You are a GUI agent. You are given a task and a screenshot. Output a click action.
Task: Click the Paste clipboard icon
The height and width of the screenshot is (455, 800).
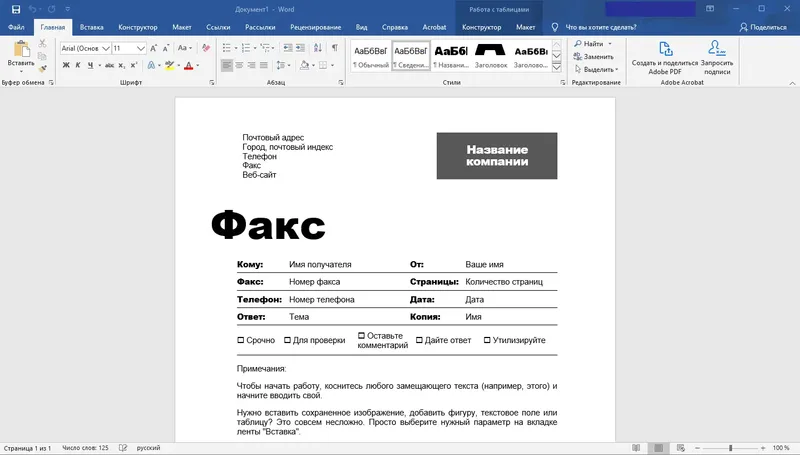pos(21,49)
